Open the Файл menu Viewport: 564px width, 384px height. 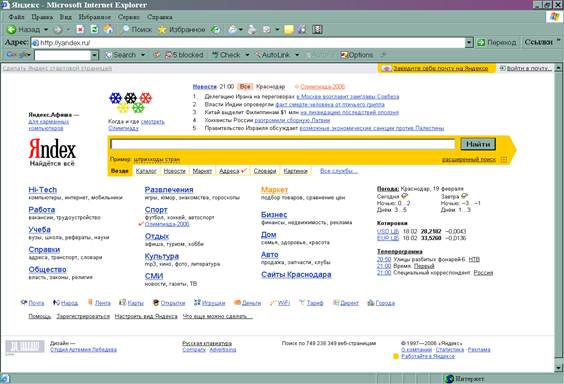coord(16,17)
